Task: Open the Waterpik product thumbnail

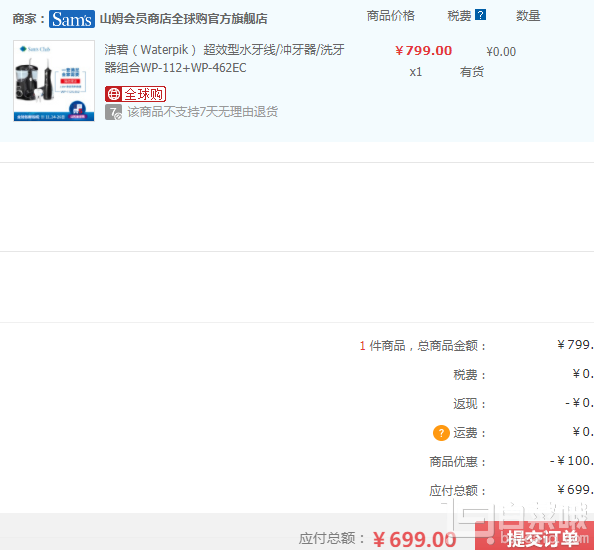Action: [54, 81]
